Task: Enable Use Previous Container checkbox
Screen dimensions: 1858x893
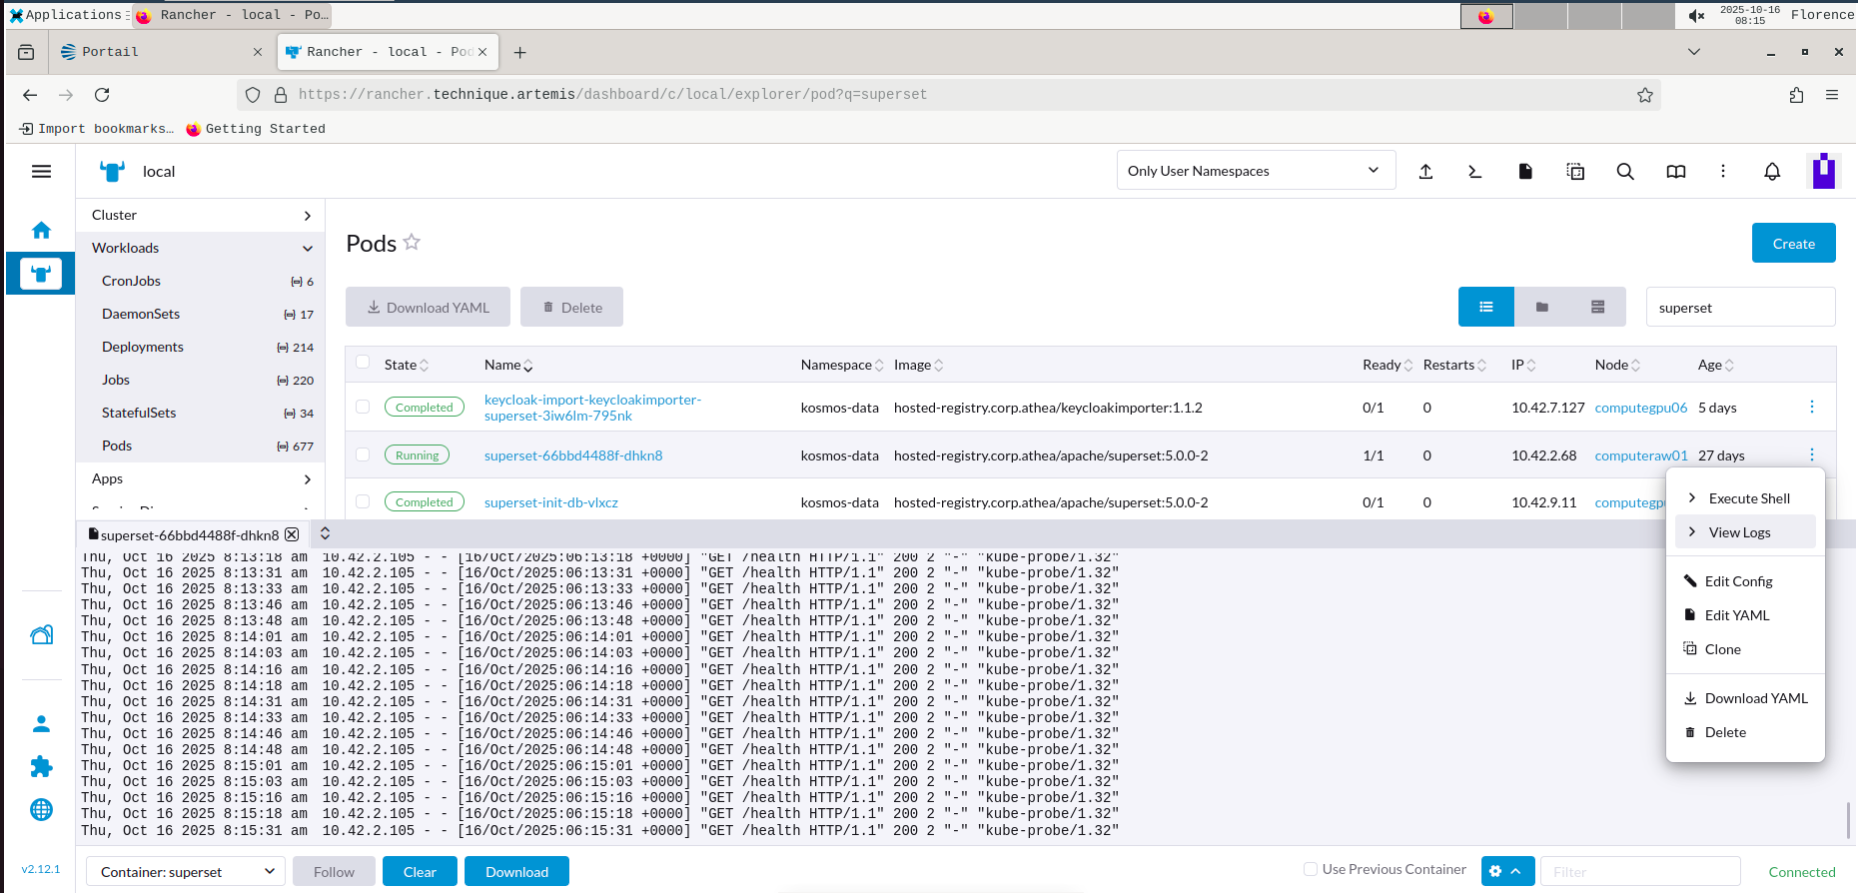Action: click(1310, 869)
